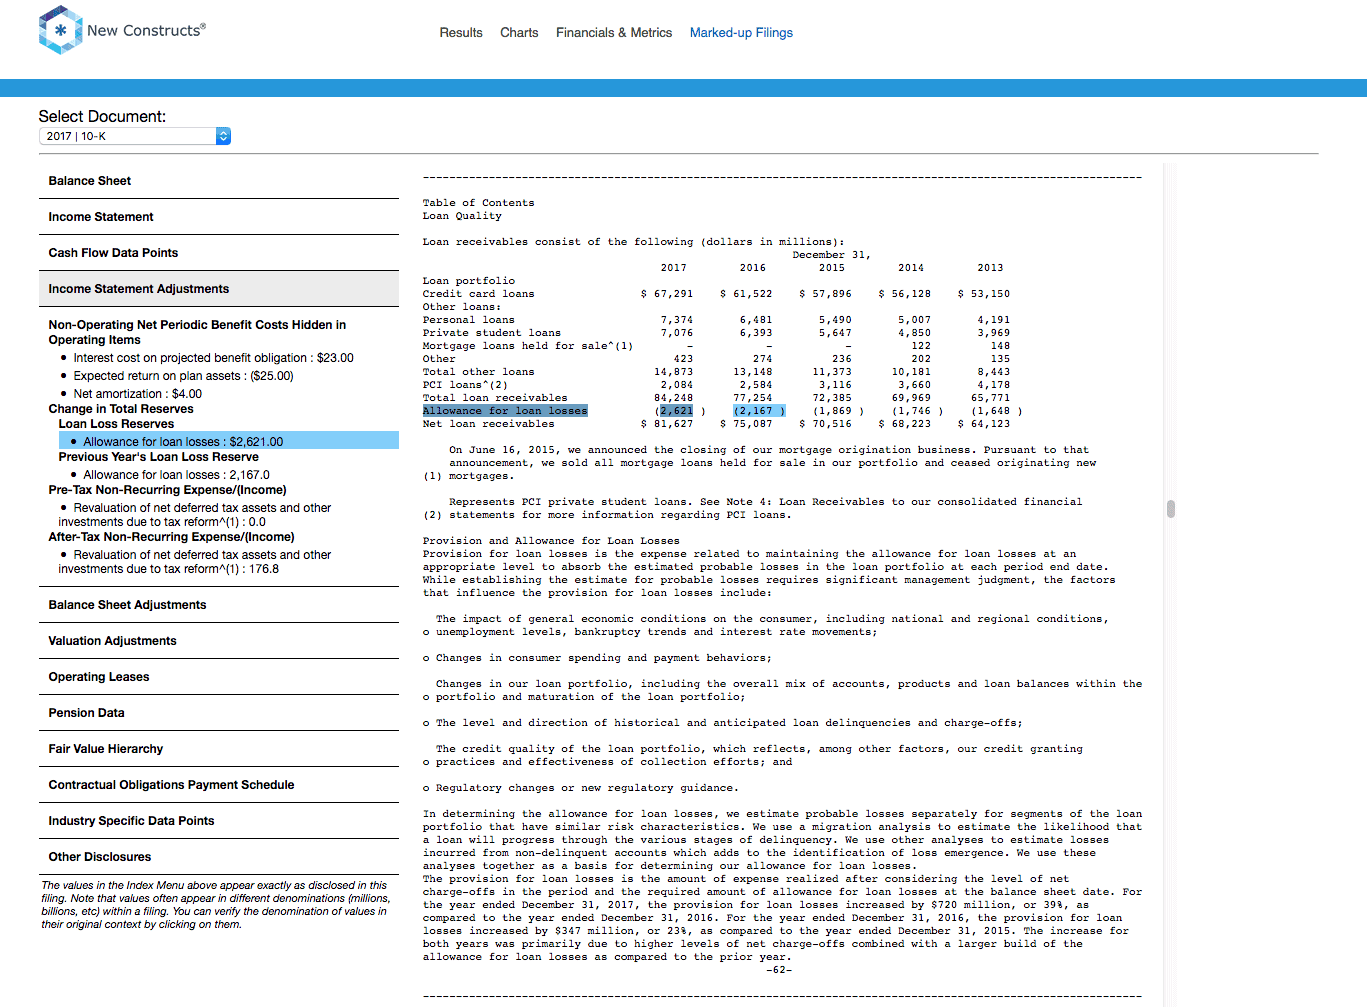Expand Other Disclosures section
The height and width of the screenshot is (1007, 1367).
218,857
